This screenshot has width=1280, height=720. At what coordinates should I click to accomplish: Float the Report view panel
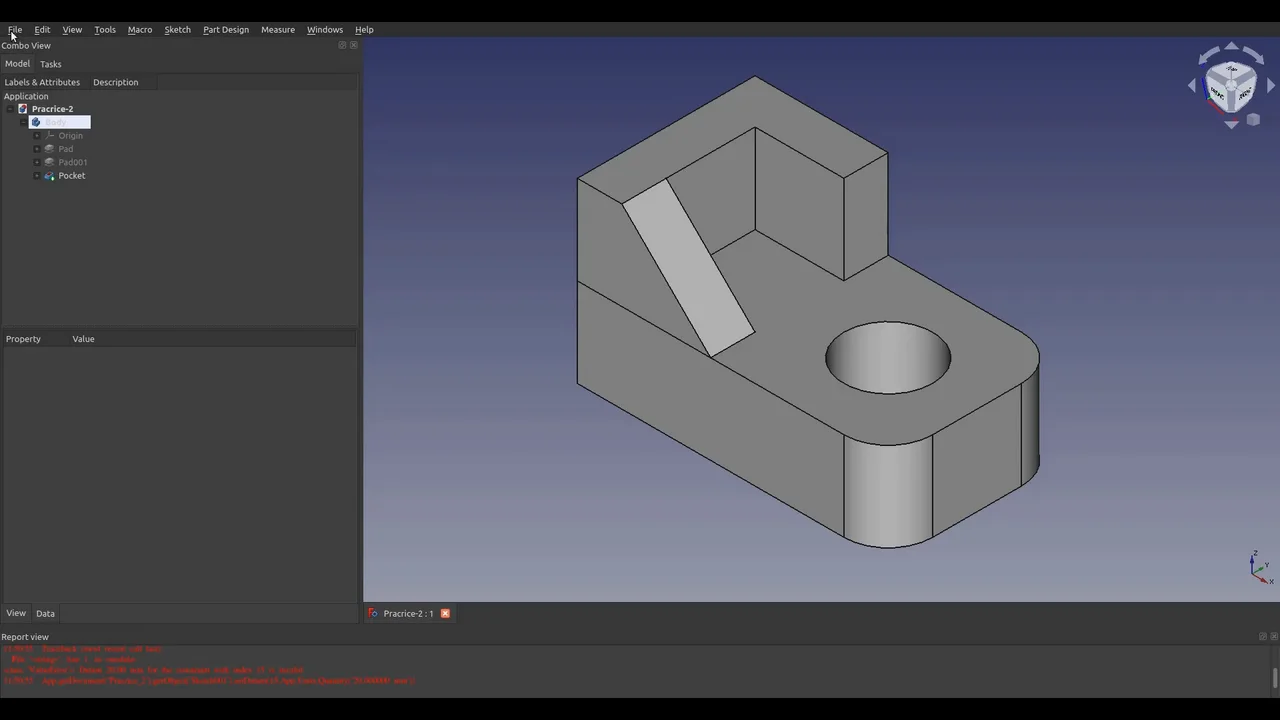(1262, 637)
